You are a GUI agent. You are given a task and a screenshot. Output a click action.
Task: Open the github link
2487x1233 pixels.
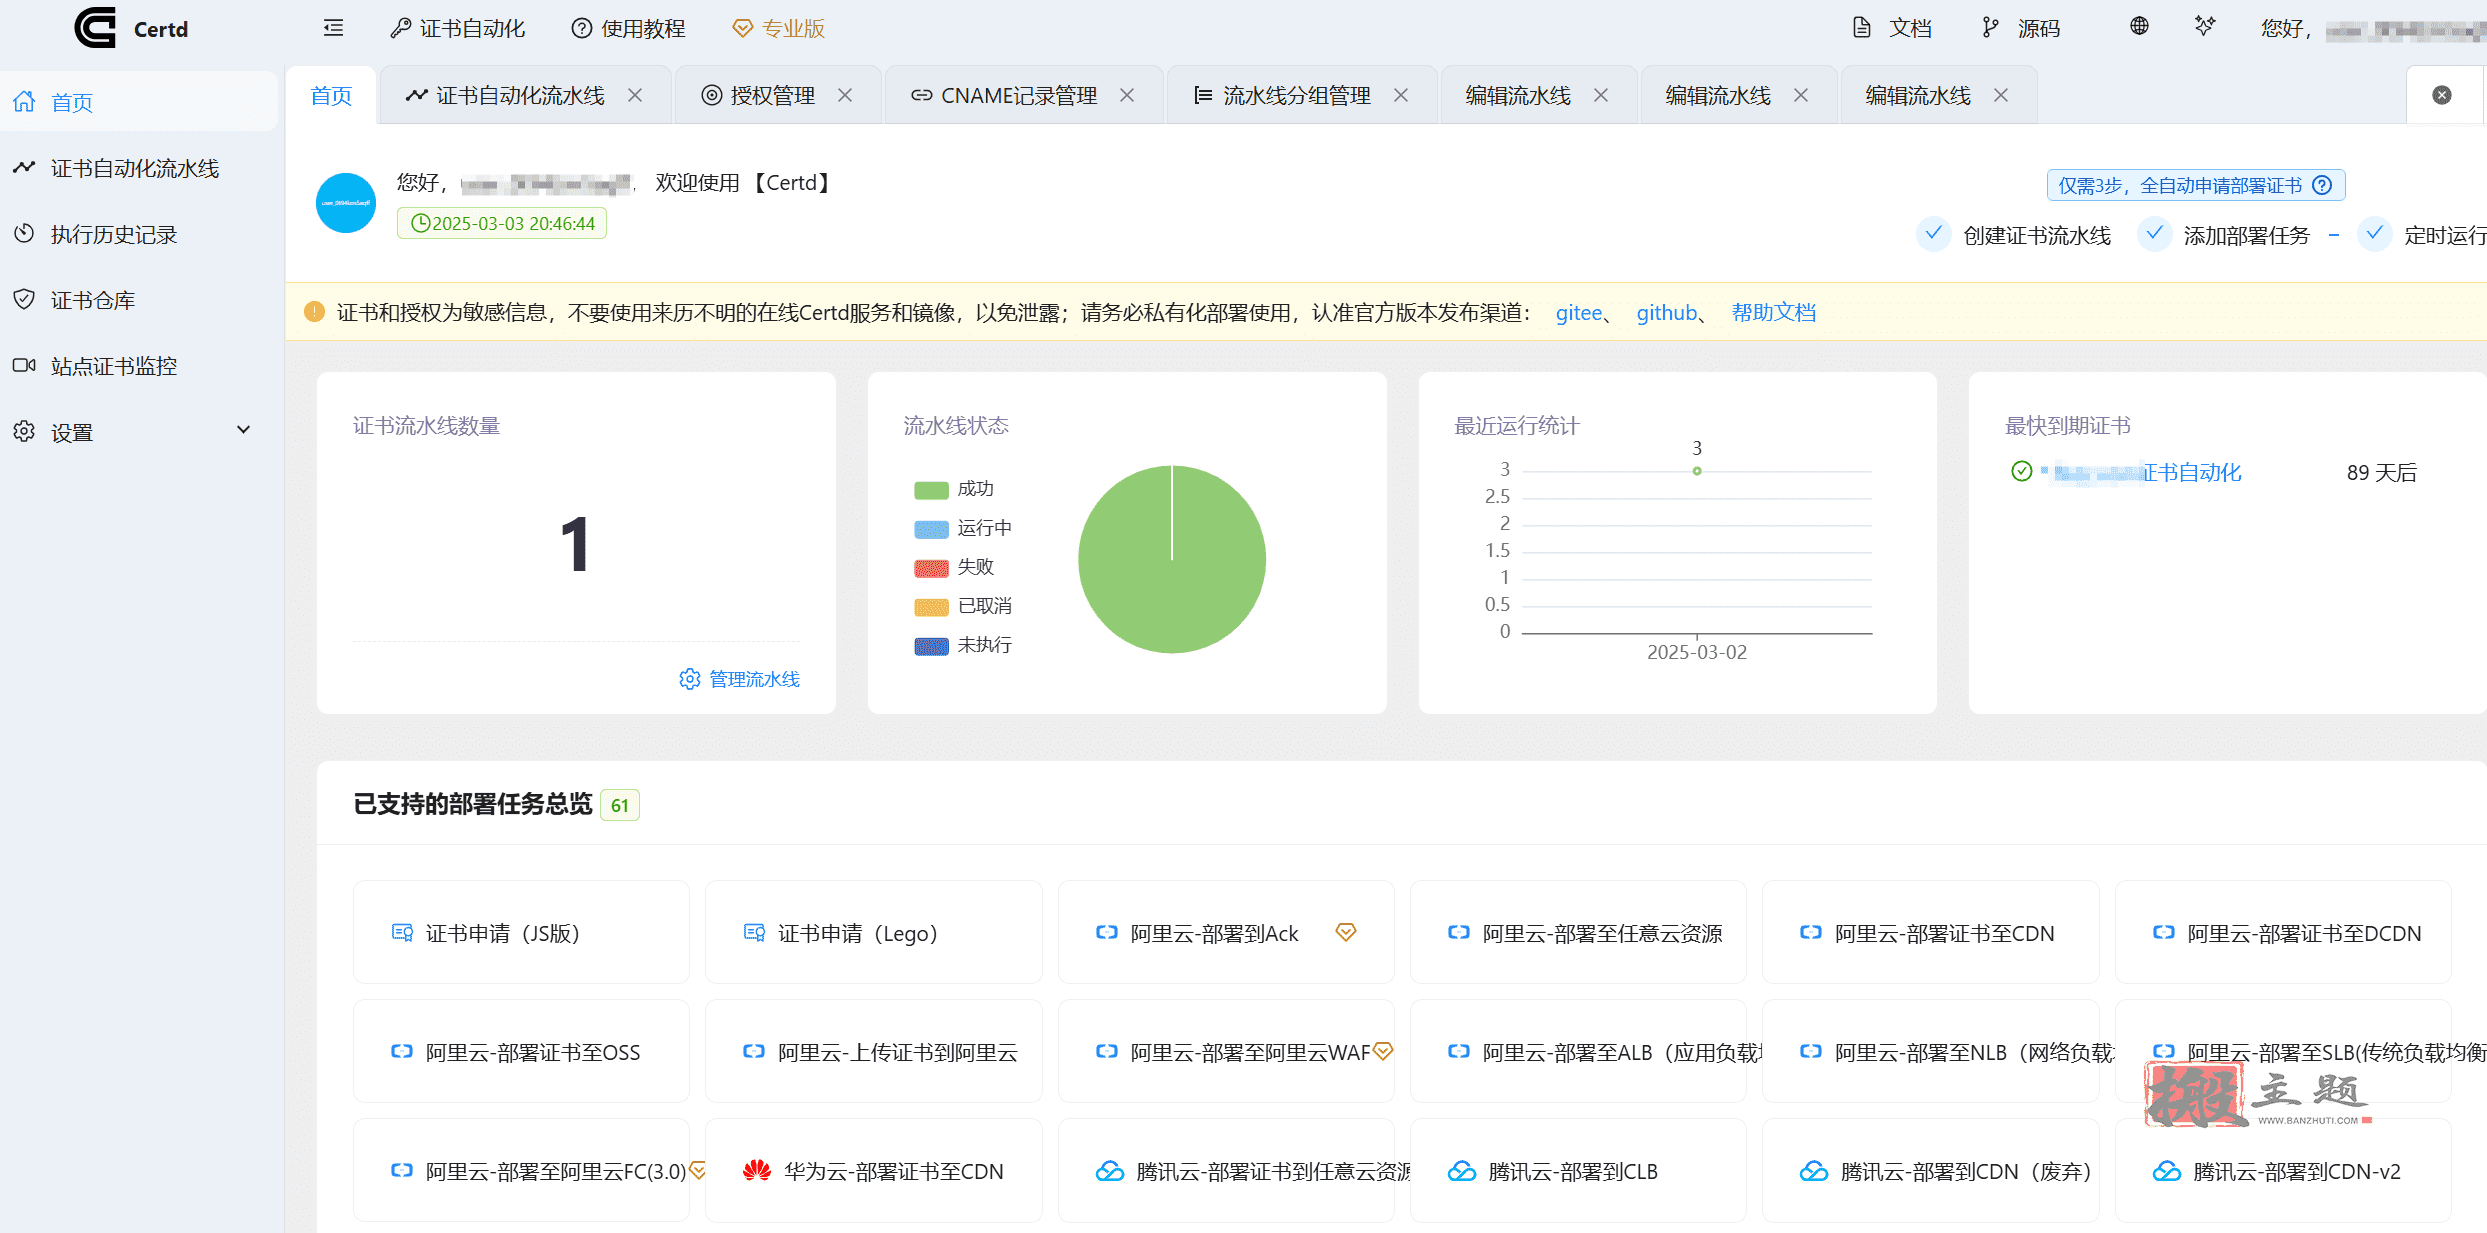coord(1667,313)
